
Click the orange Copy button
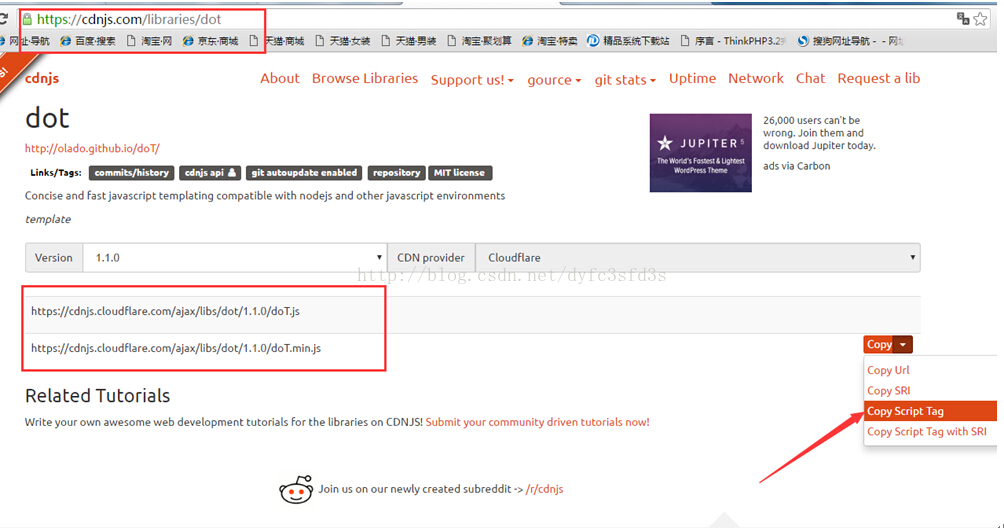[x=879, y=344]
